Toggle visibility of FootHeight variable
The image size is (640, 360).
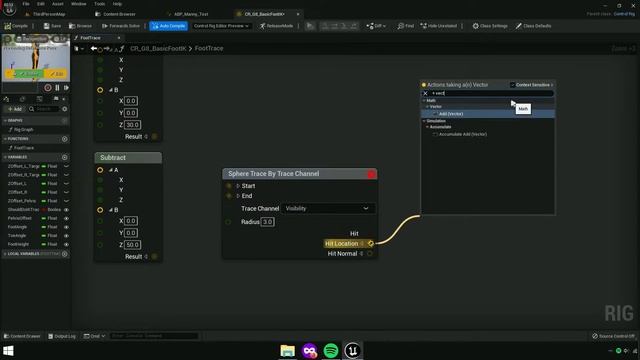tap(66, 244)
